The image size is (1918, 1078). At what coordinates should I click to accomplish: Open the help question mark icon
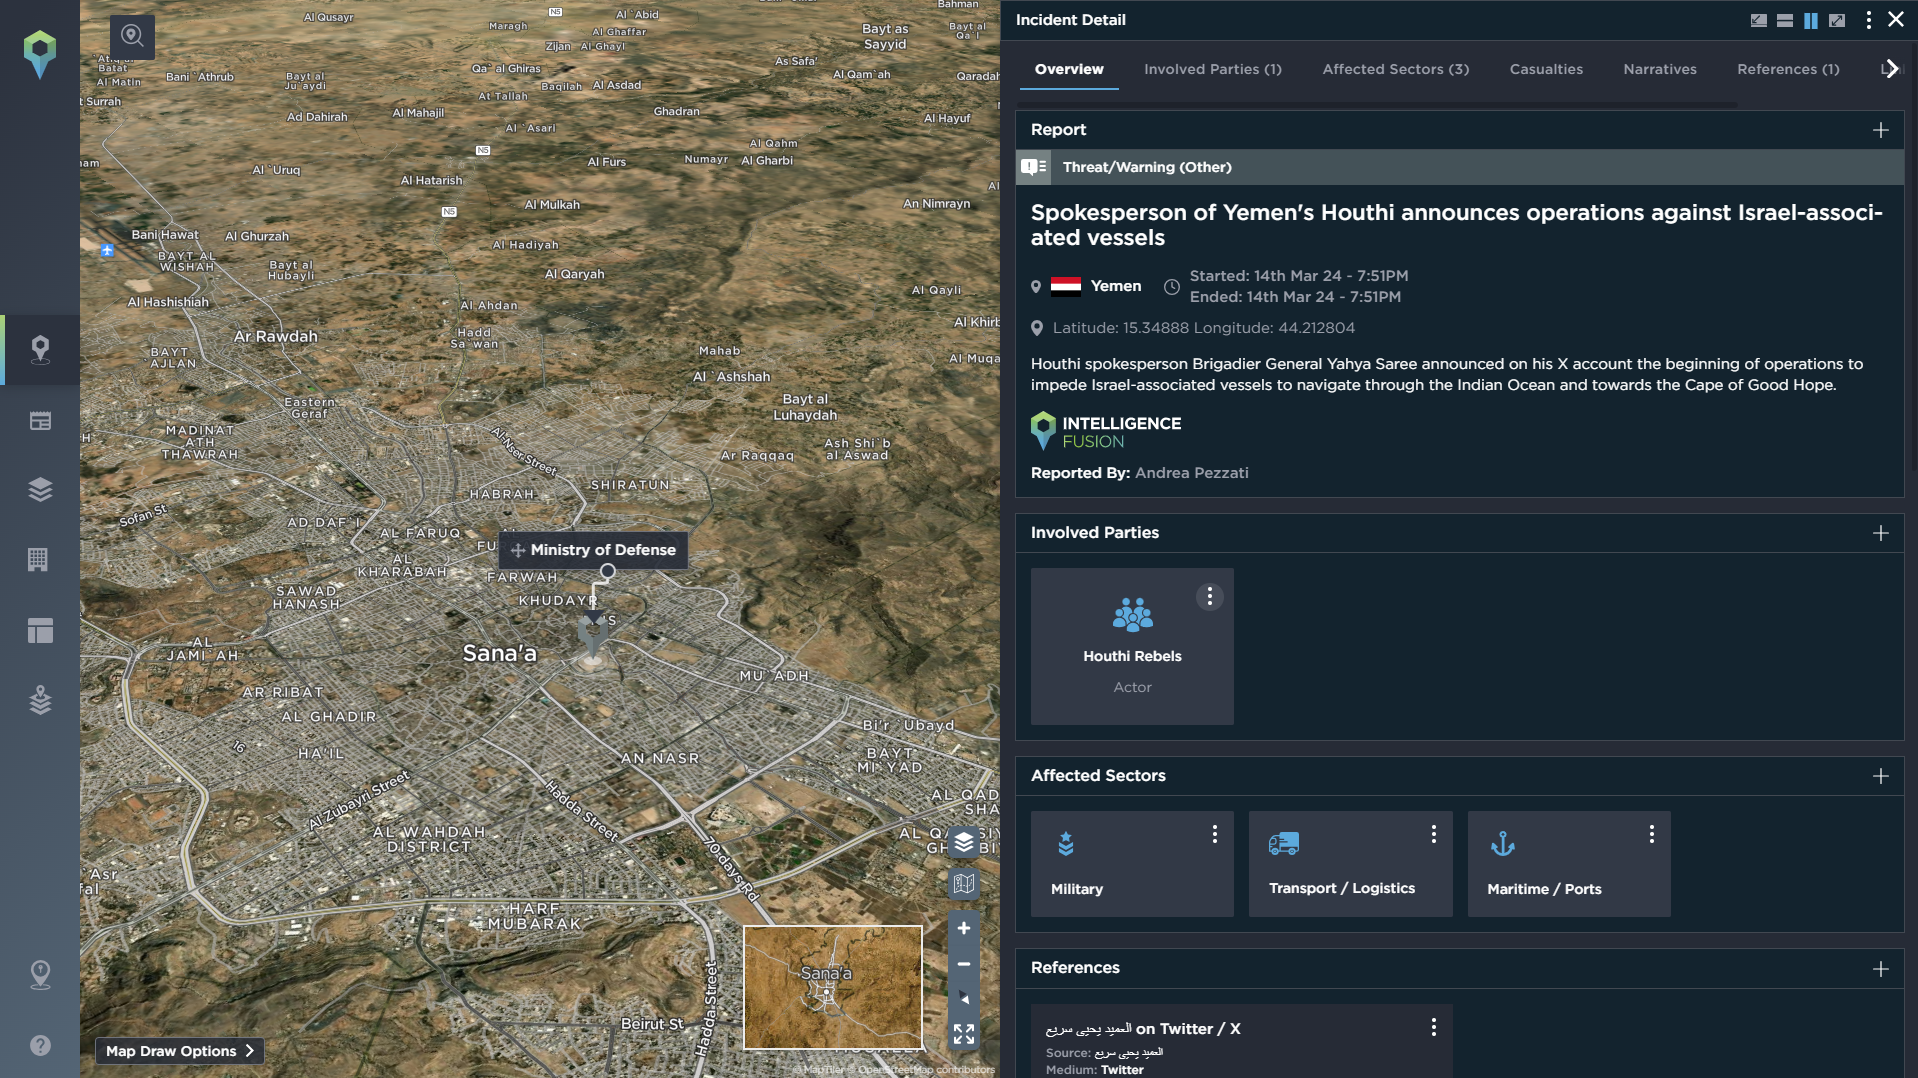point(40,1045)
